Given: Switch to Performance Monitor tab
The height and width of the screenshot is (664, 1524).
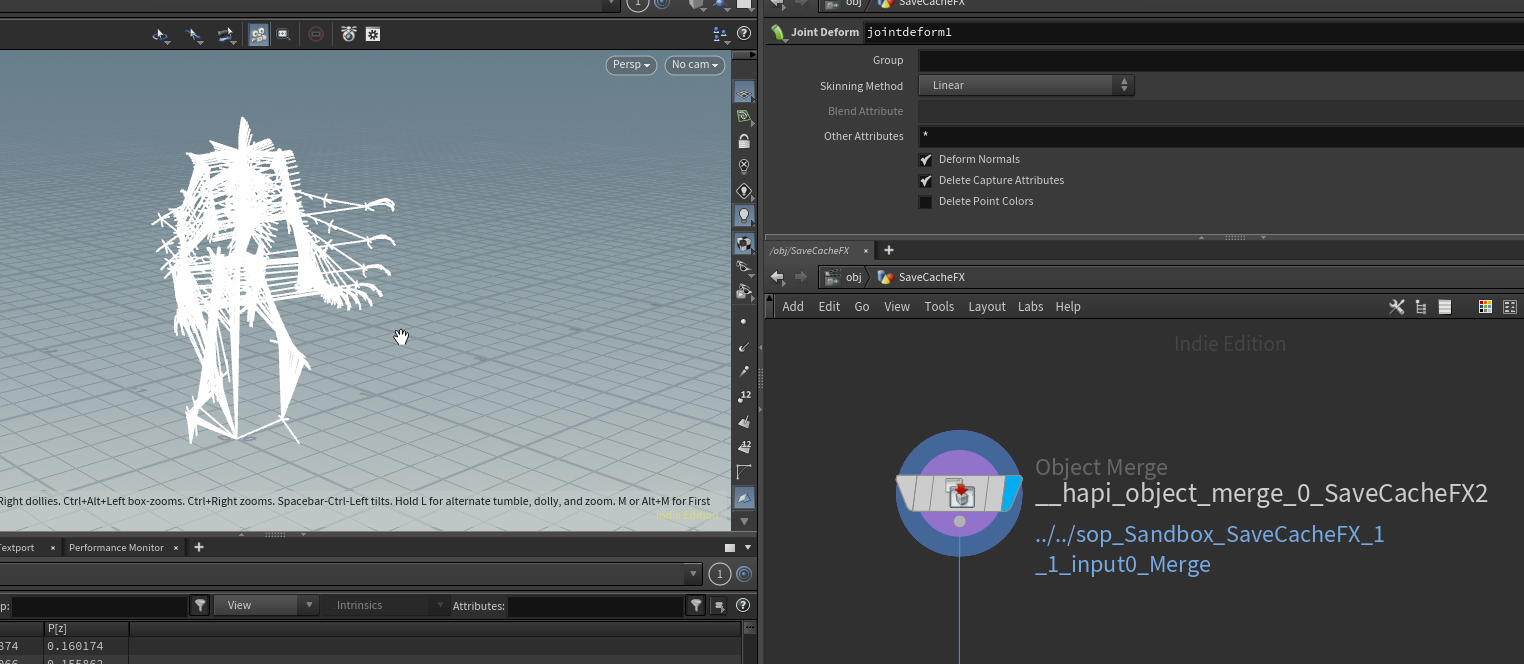Looking at the screenshot, I should click(x=116, y=548).
